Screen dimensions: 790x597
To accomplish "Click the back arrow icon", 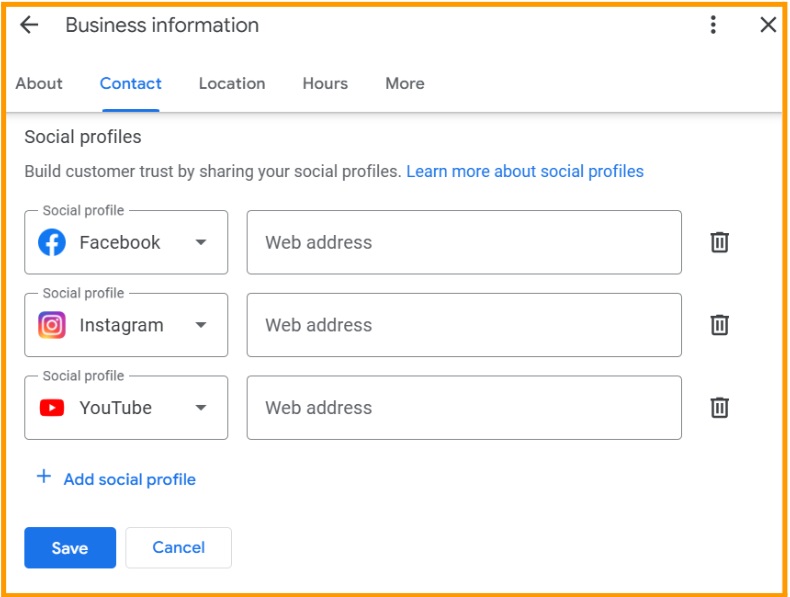I will pos(29,26).
